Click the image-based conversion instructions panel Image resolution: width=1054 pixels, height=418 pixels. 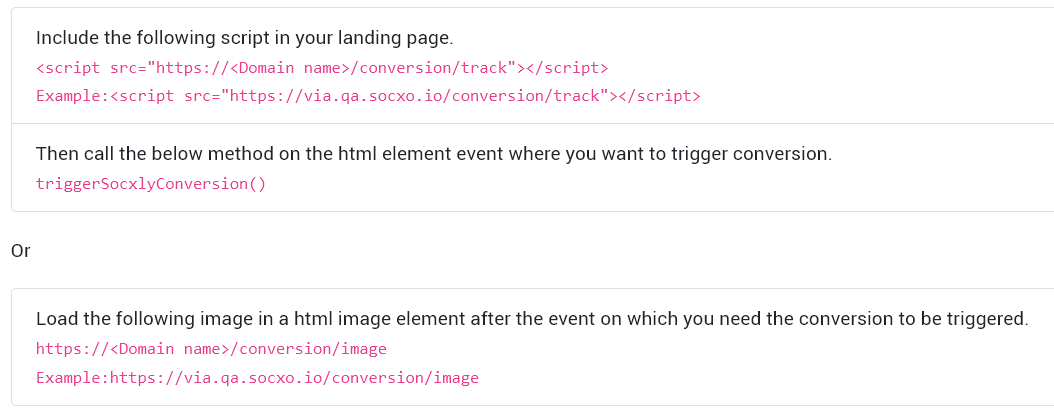532,347
